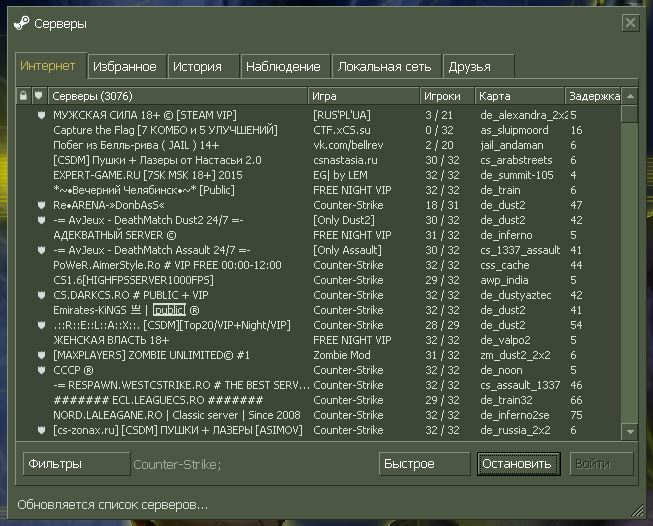The width and height of the screenshot is (653, 526).
Task: Click shield icon on AvJeux Dust2 row
Action: coord(41,220)
